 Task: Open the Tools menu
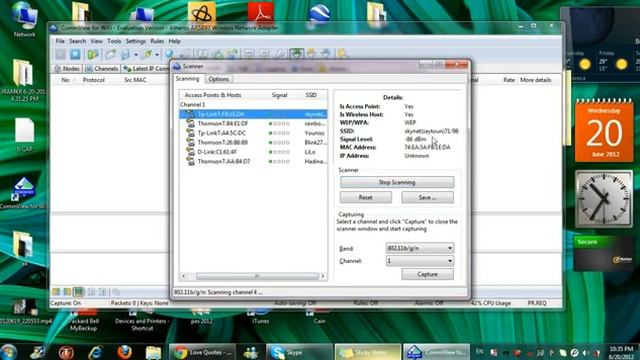[x=114, y=41]
